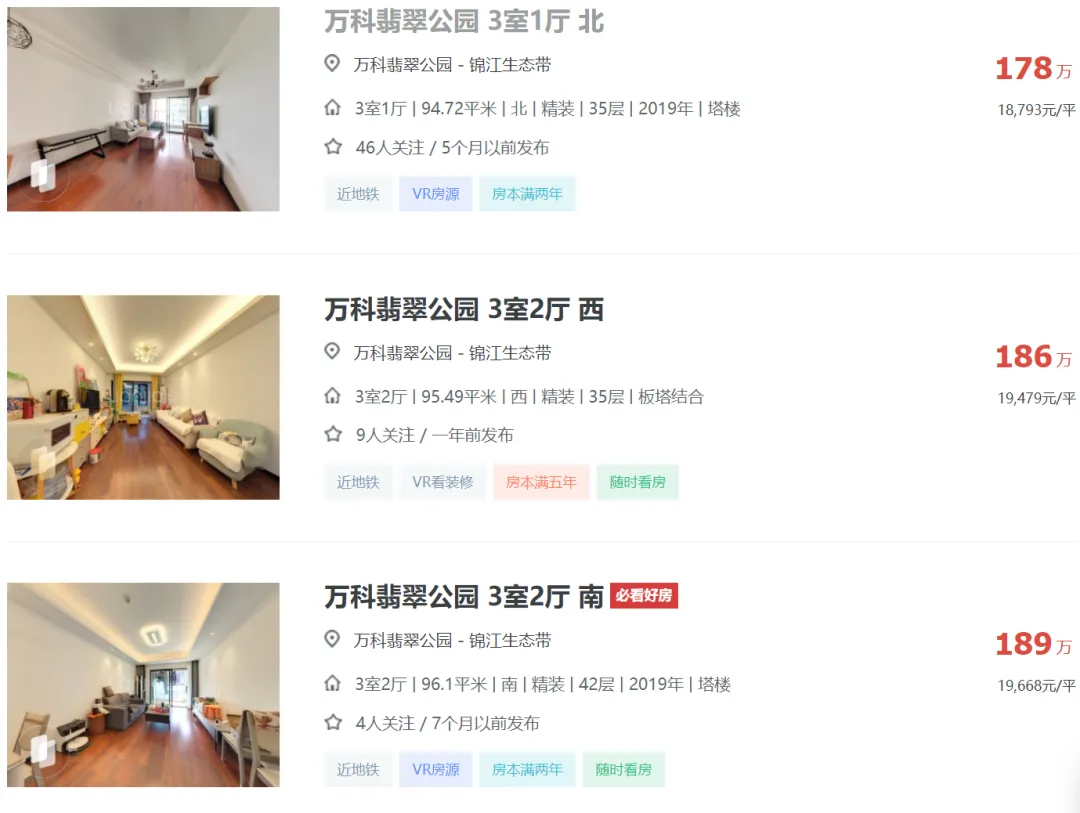Open the south-facing 42层 listing thumbnail
This screenshot has height=813, width=1080.
click(x=143, y=685)
